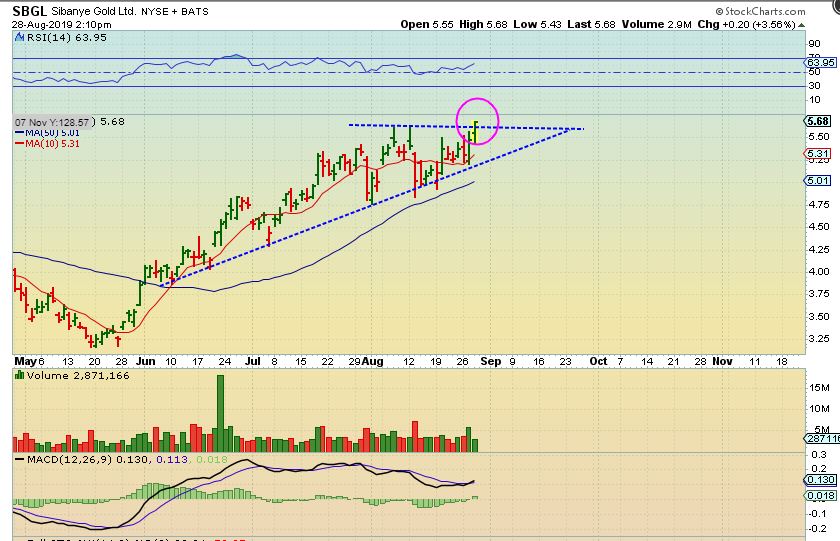Viewport: 840px width, 541px height.
Task: Click the 63.95 RSI value tag
Action: pyautogui.click(x=820, y=63)
